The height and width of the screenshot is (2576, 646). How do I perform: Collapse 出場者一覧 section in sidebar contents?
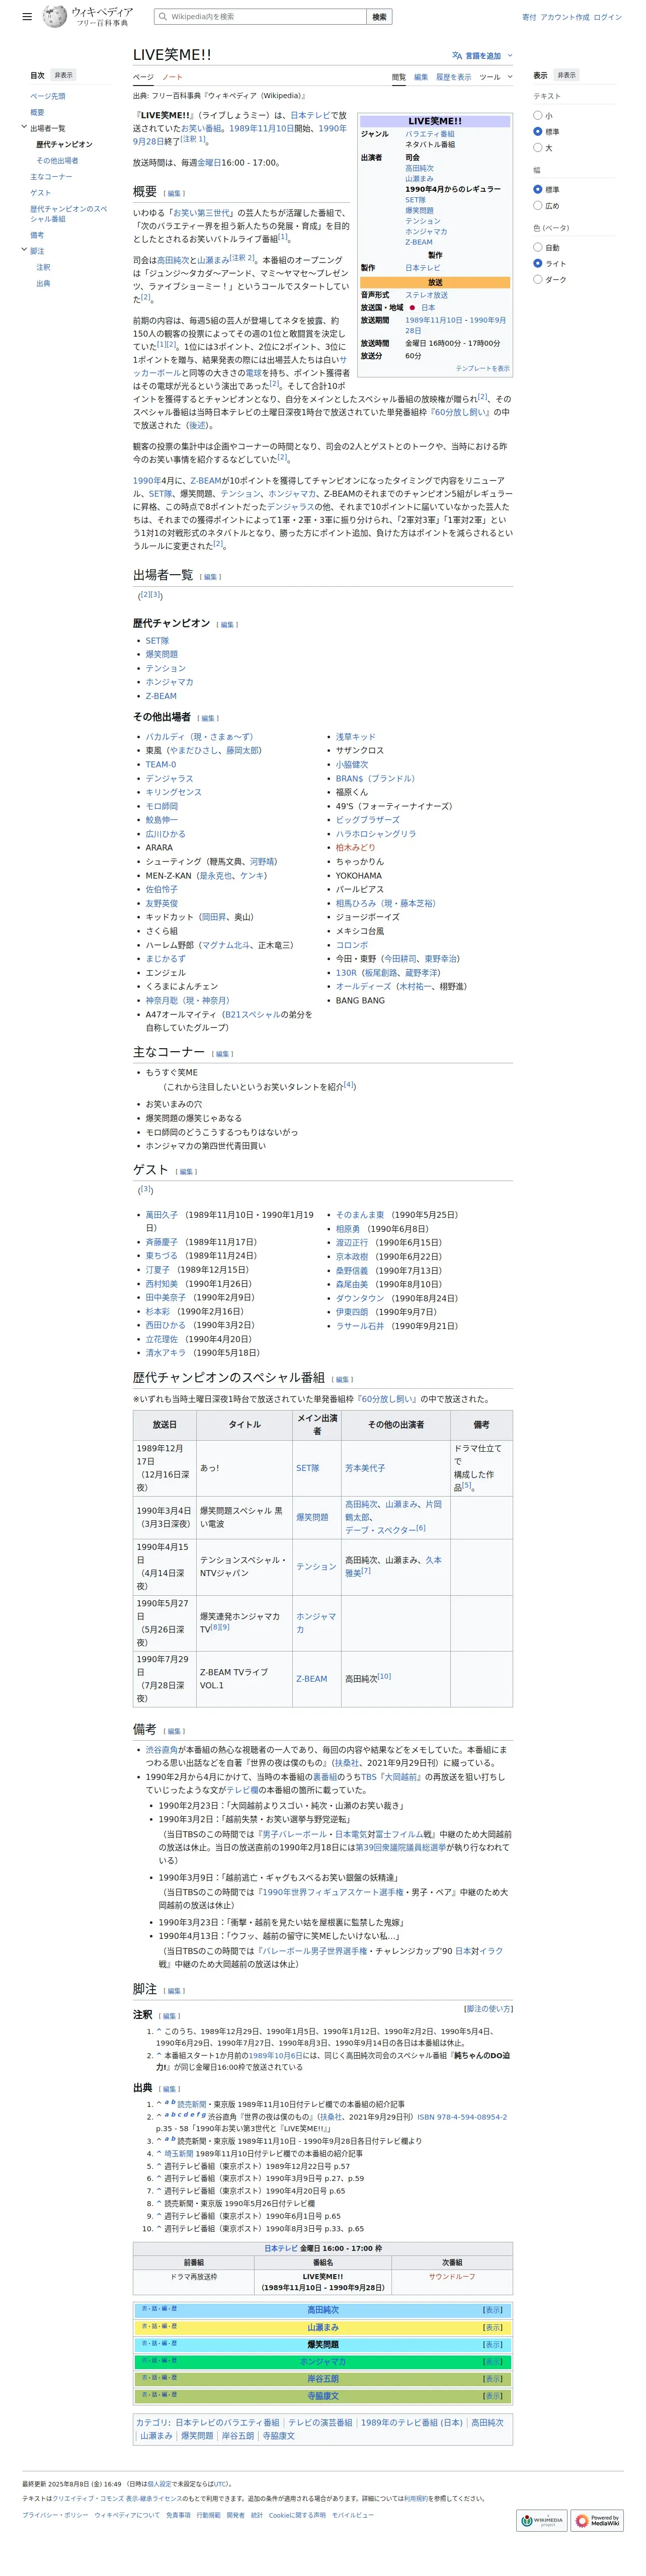point(24,127)
